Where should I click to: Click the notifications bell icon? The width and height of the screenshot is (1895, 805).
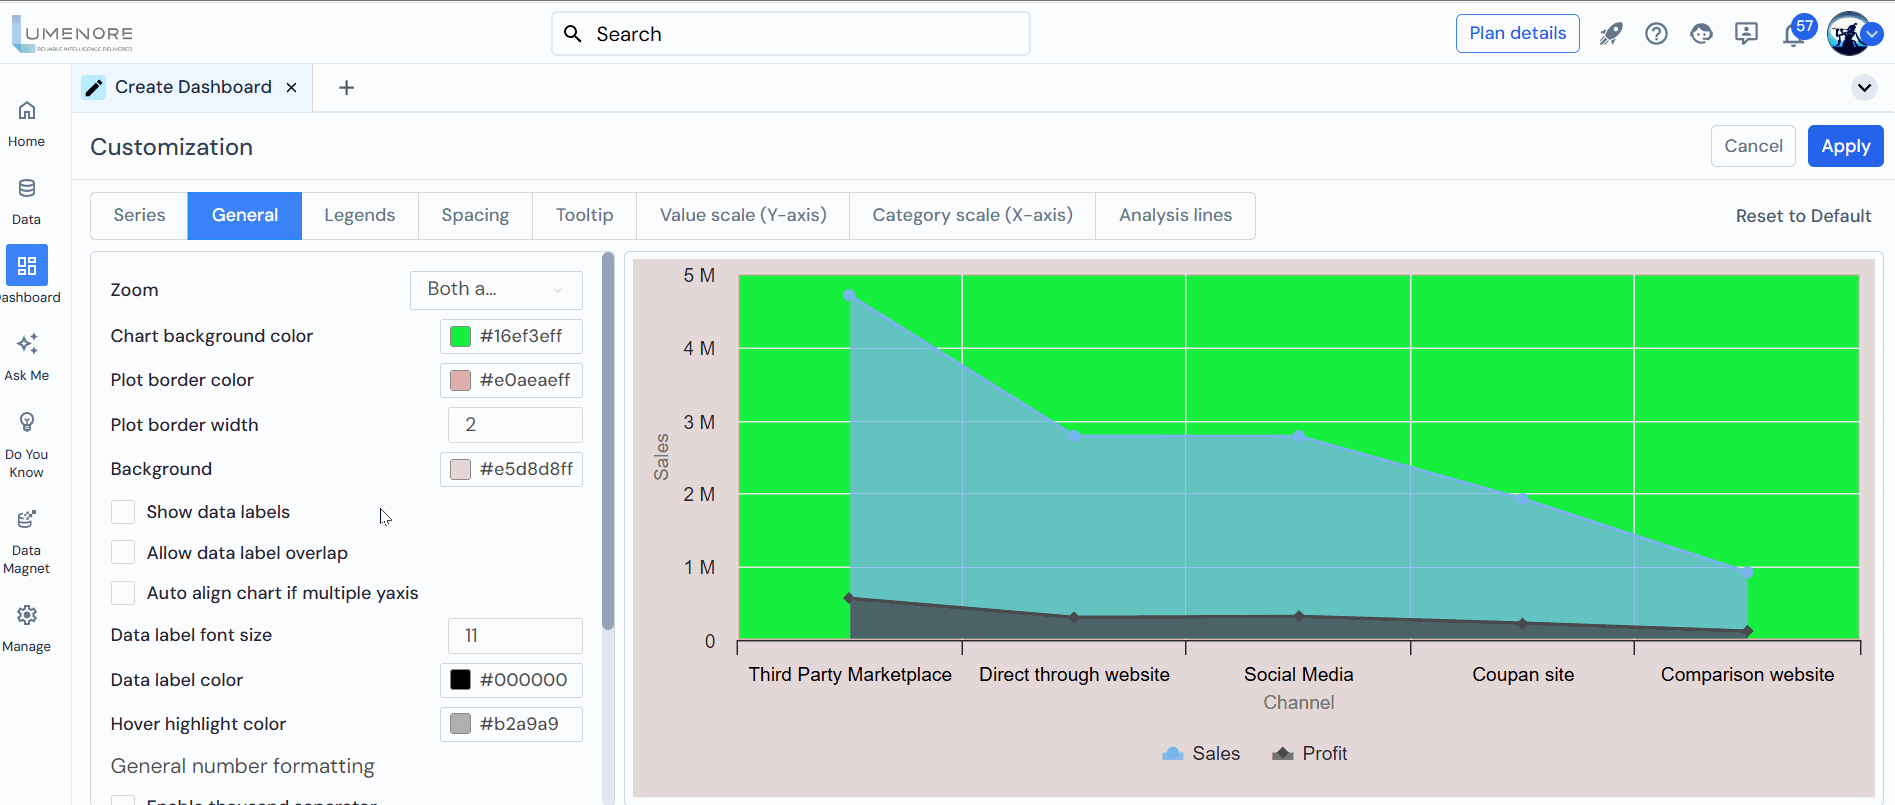pos(1793,35)
